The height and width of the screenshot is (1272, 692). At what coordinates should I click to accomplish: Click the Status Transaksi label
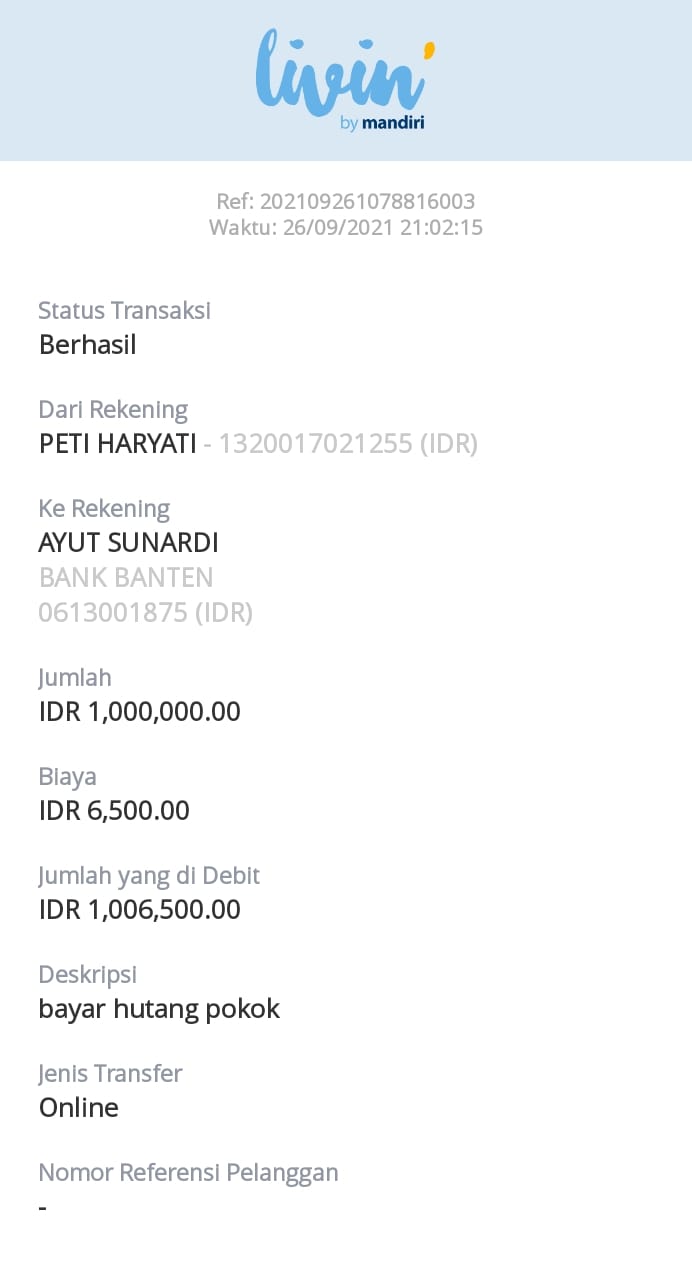[x=125, y=311]
